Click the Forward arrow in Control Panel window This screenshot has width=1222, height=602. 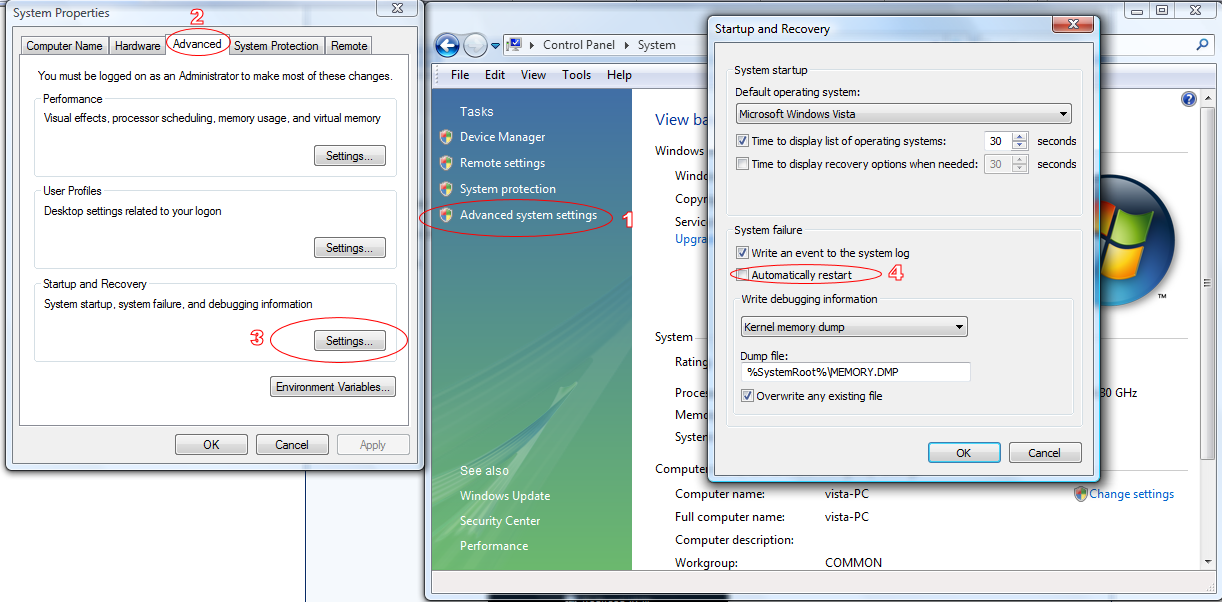(476, 45)
